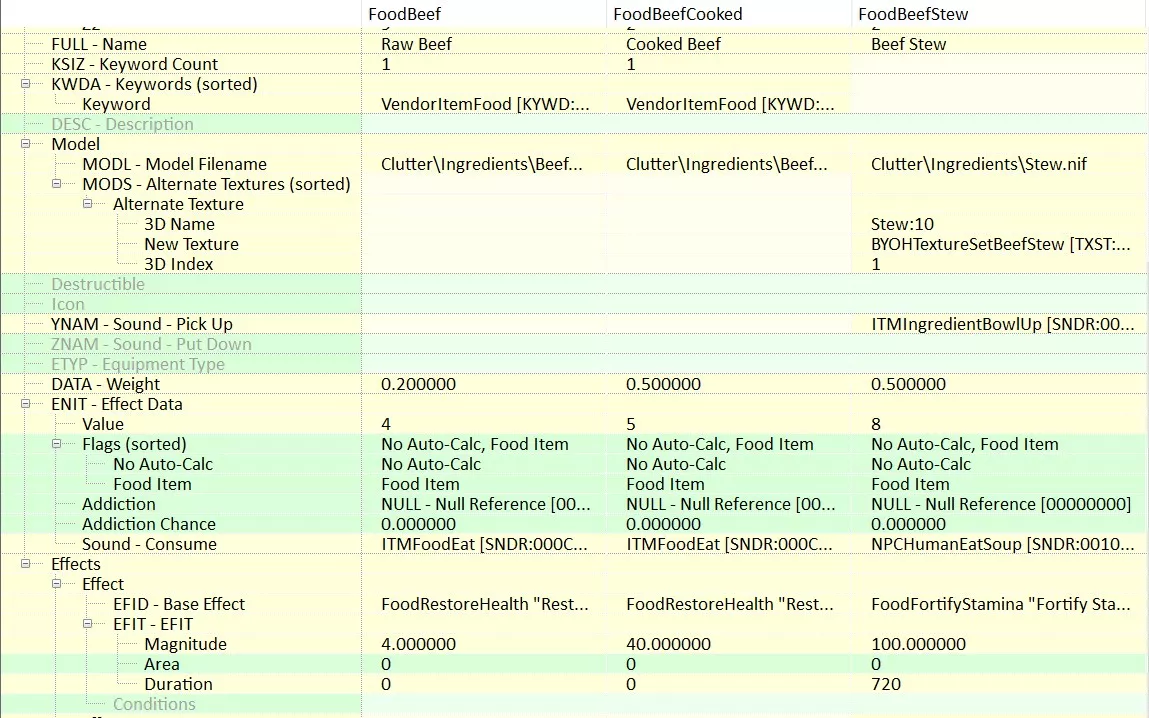Select the Addiction row label
The image size is (1149, 718).
click(x=119, y=504)
